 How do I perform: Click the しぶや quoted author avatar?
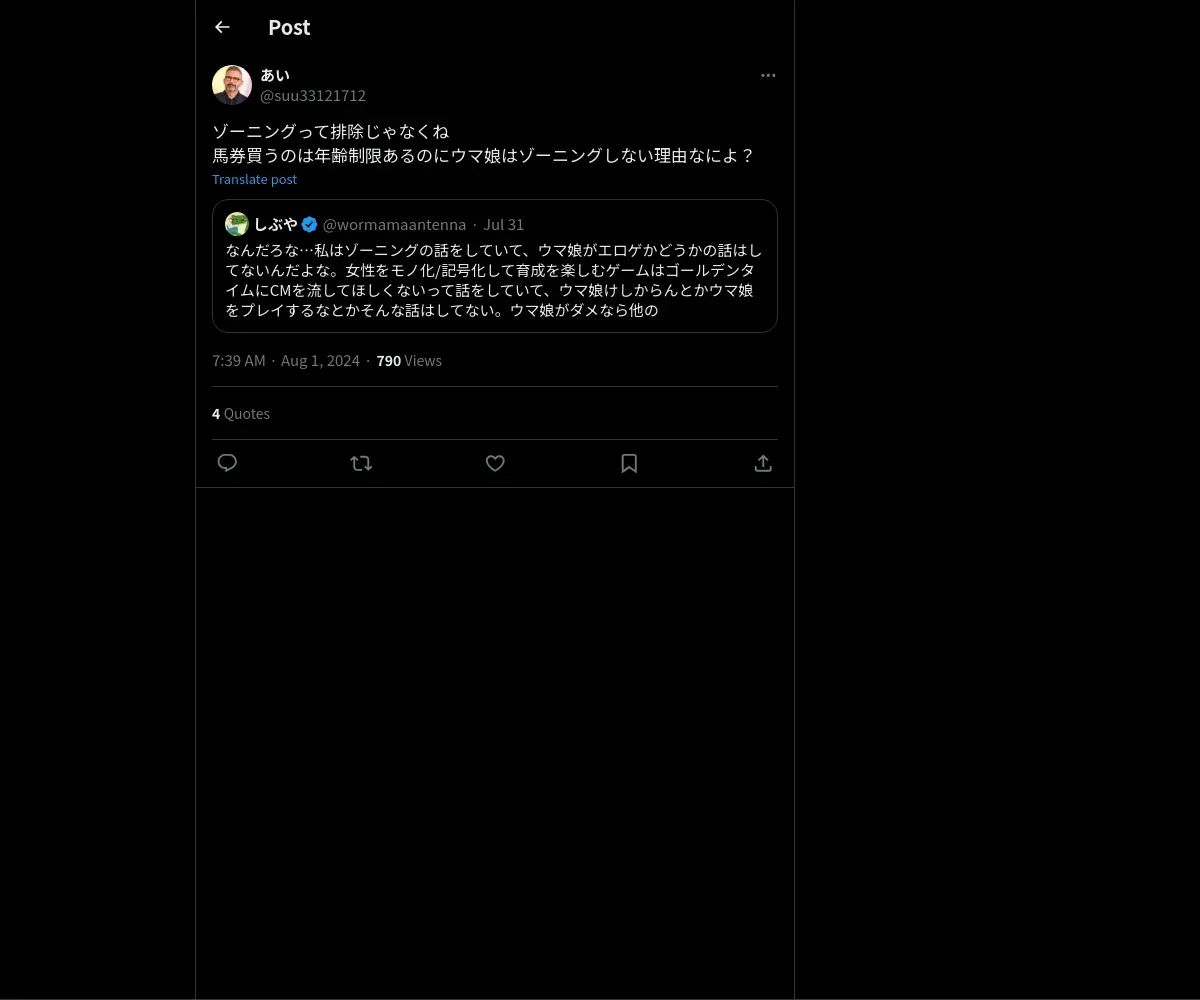click(x=237, y=224)
